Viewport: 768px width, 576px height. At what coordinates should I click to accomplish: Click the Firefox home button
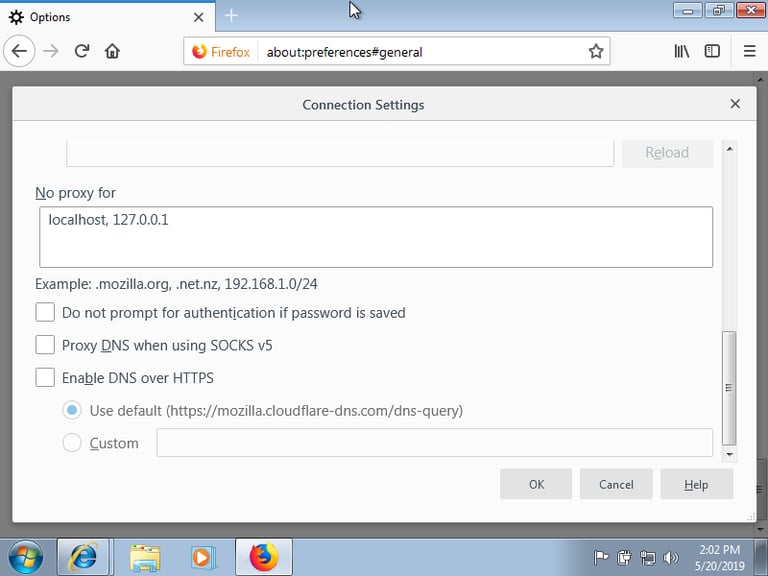(112, 51)
